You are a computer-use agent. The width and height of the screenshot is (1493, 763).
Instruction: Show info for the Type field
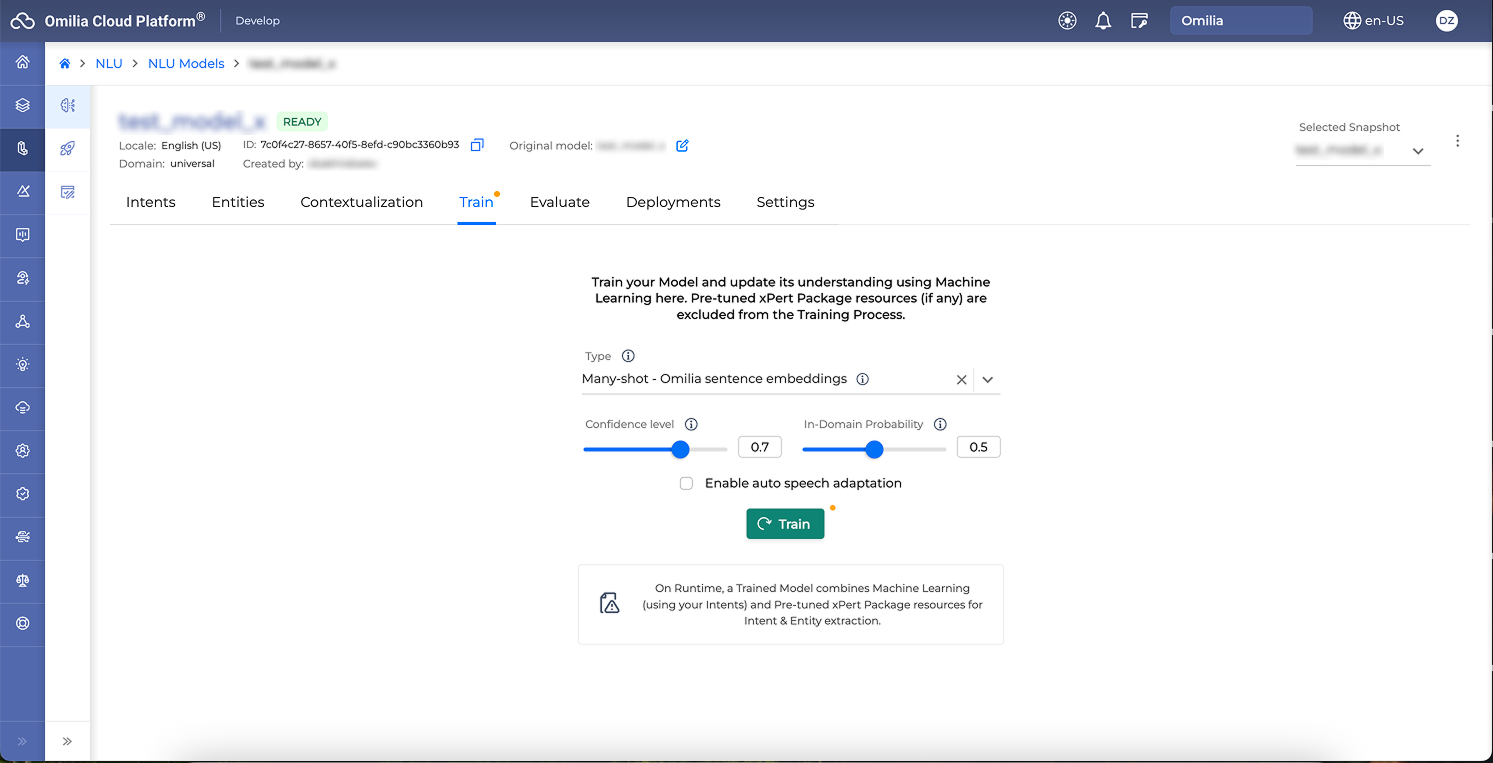tap(628, 356)
